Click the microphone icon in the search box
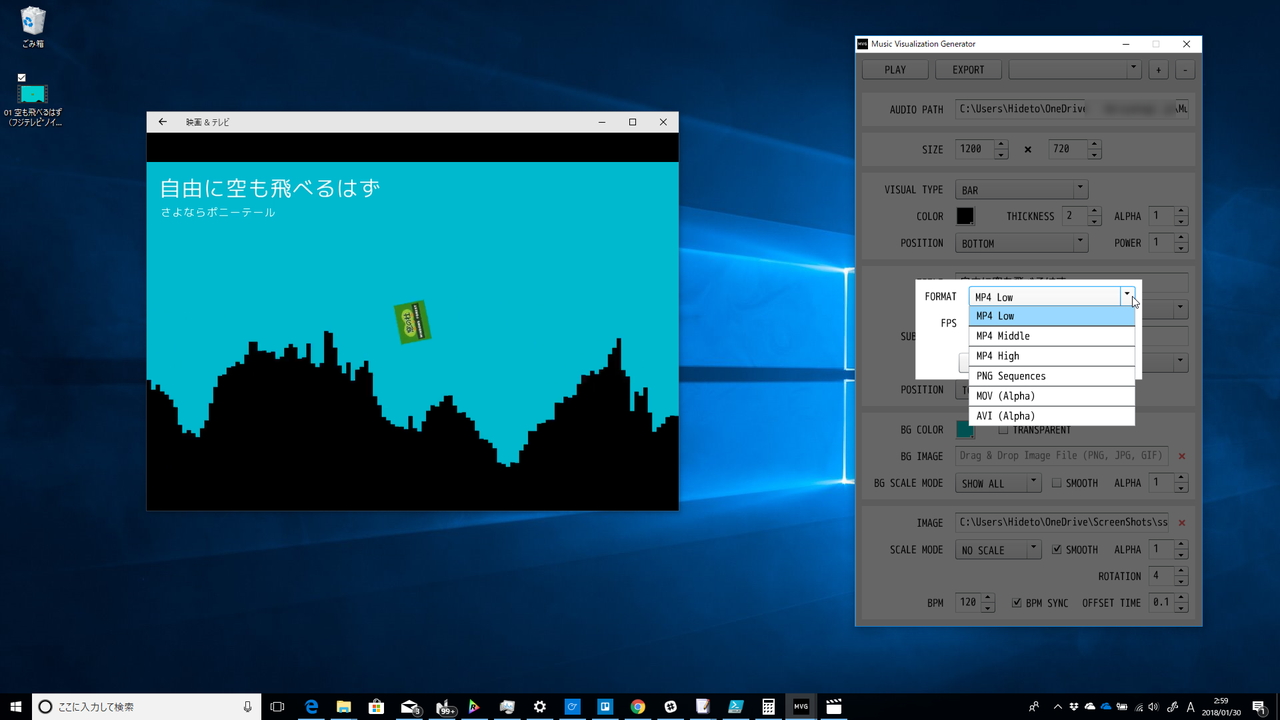Viewport: 1280px width, 720px height. [x=247, y=706]
